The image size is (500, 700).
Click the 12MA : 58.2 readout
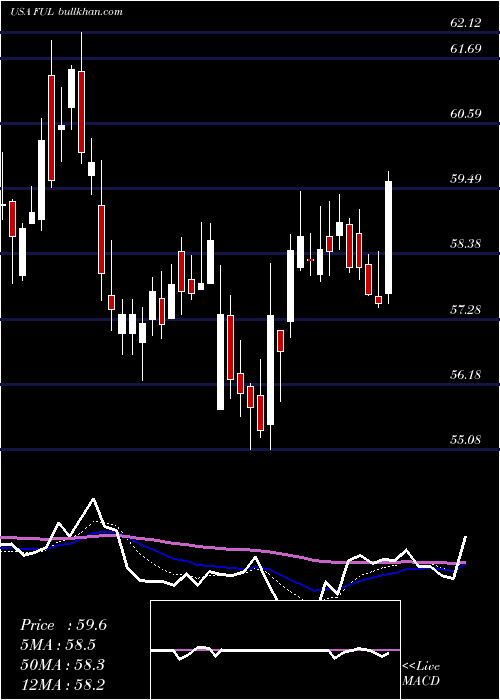point(62,684)
